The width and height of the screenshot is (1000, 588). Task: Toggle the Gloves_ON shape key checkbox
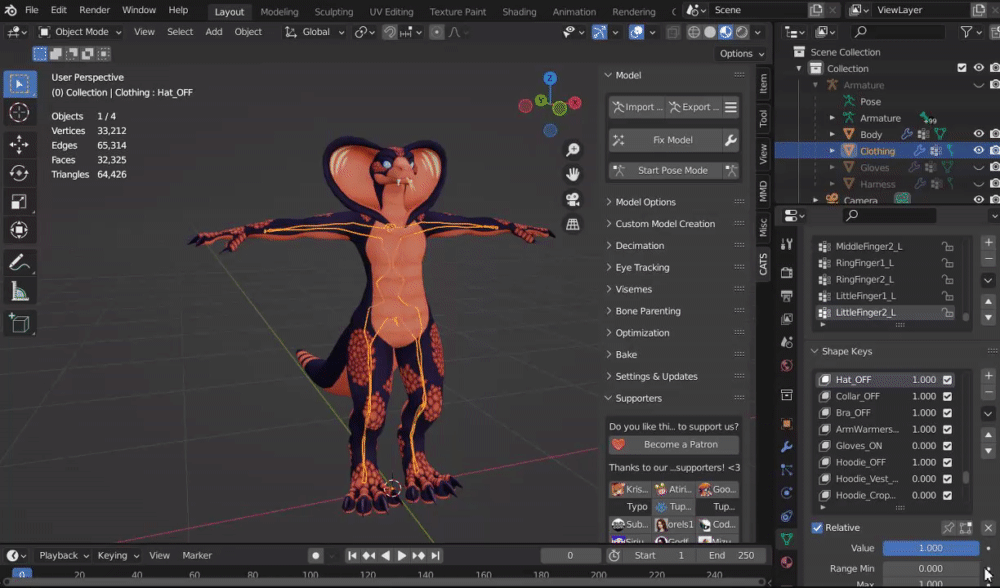point(948,446)
